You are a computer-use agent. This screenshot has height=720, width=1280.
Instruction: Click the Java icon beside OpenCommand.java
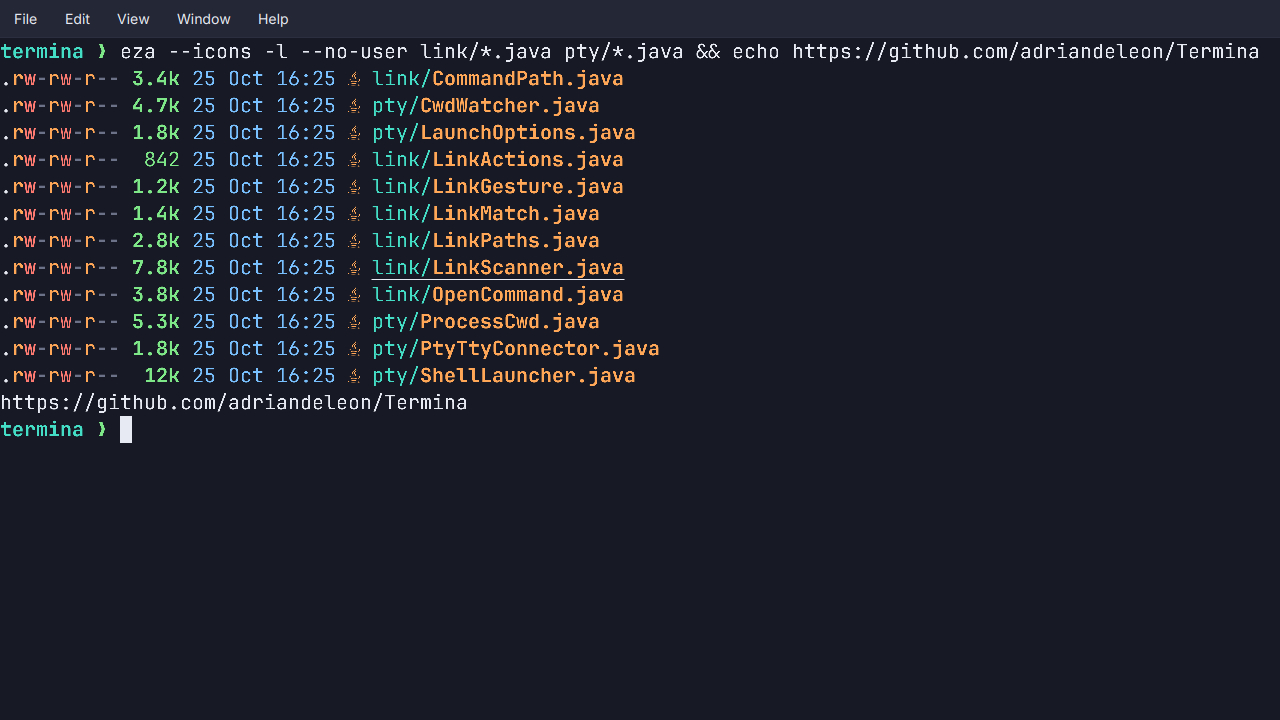click(x=354, y=295)
